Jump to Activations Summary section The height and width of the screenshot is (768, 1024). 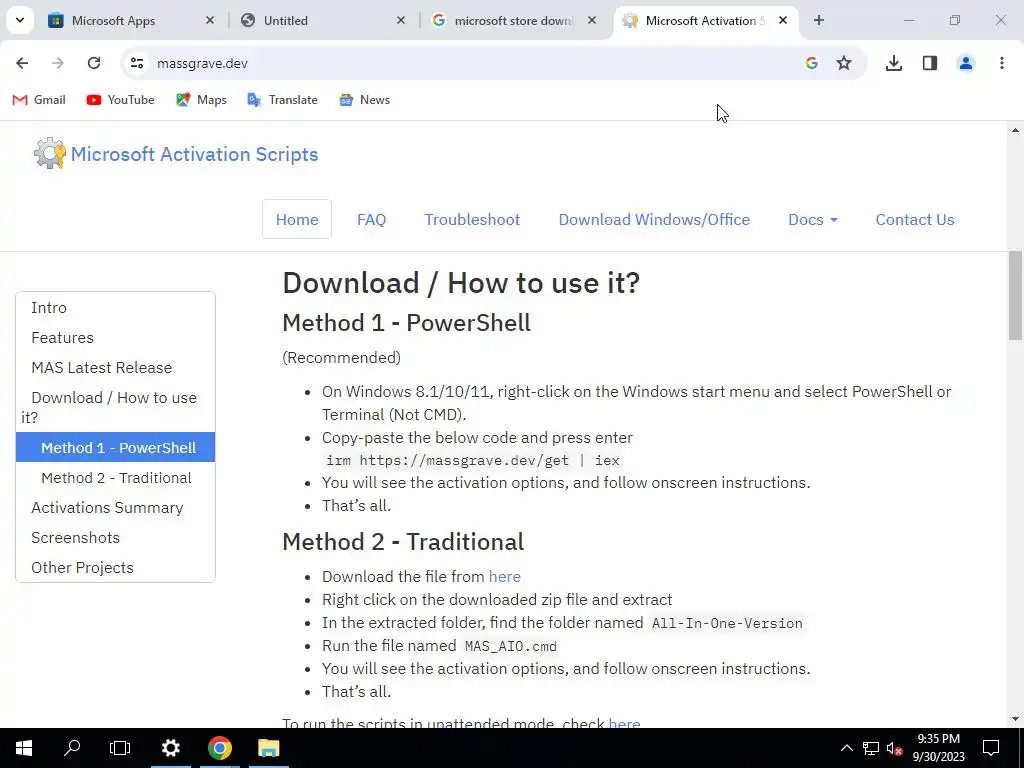click(x=107, y=507)
